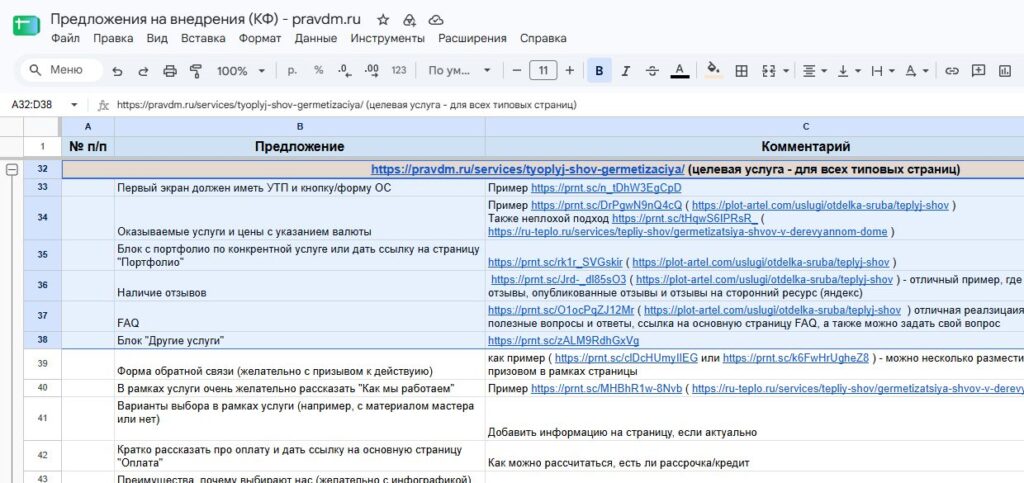Open the Справка menu
The image size is (1024, 483).
pos(543,39)
